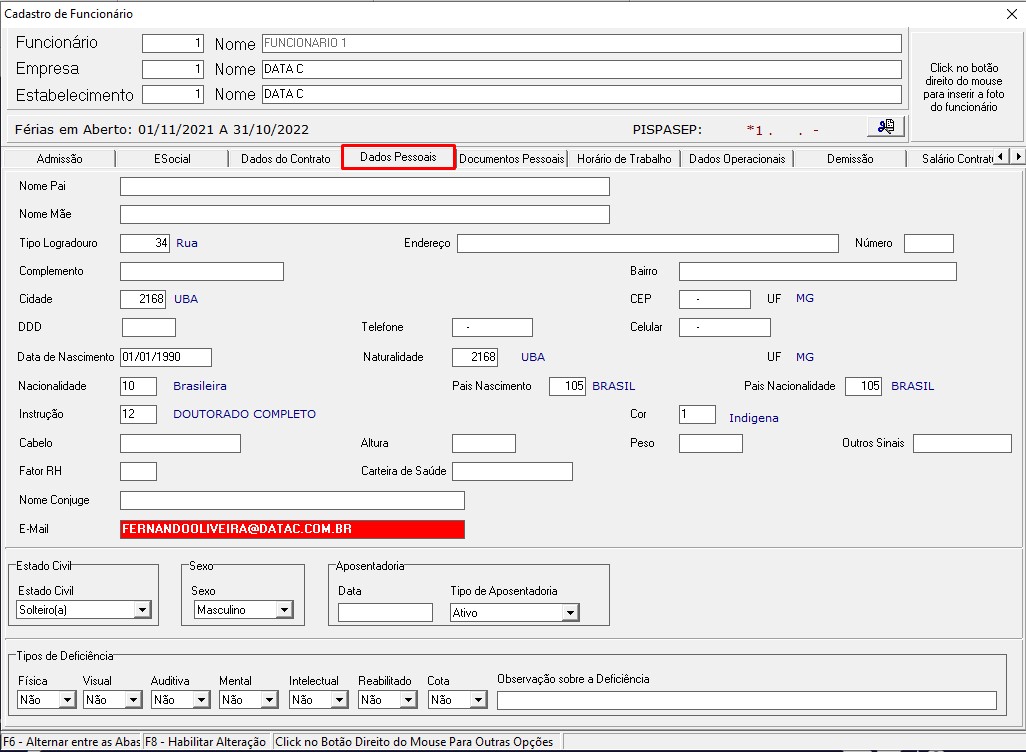Click the Estabelecimento code field
This screenshot has width=1026, height=752.
tap(173, 94)
